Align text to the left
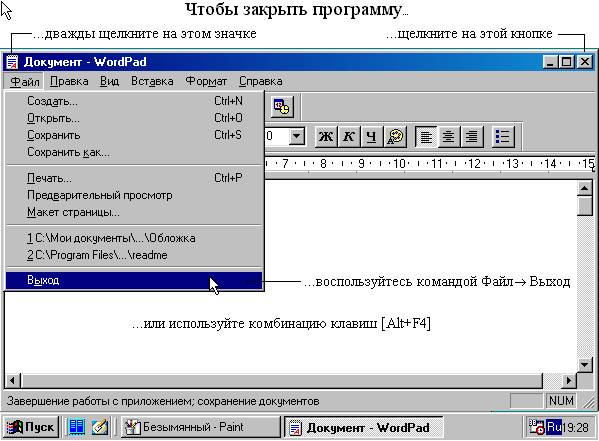 point(426,136)
